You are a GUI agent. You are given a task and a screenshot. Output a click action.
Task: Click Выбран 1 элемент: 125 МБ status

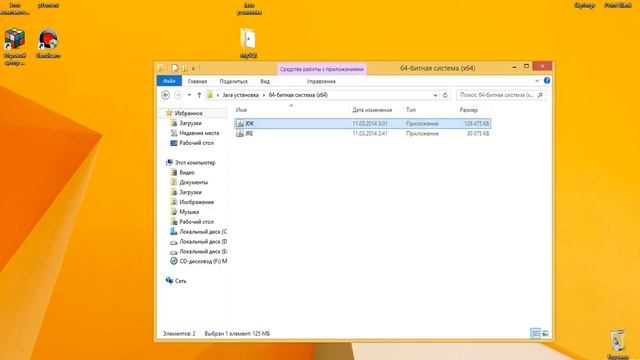237,333
